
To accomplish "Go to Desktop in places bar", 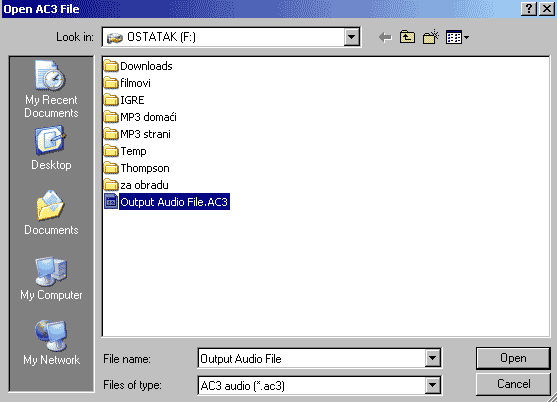I will coord(51,148).
